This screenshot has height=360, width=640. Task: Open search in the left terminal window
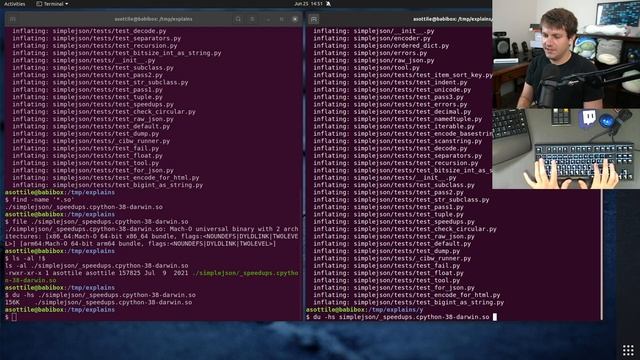[238, 19]
